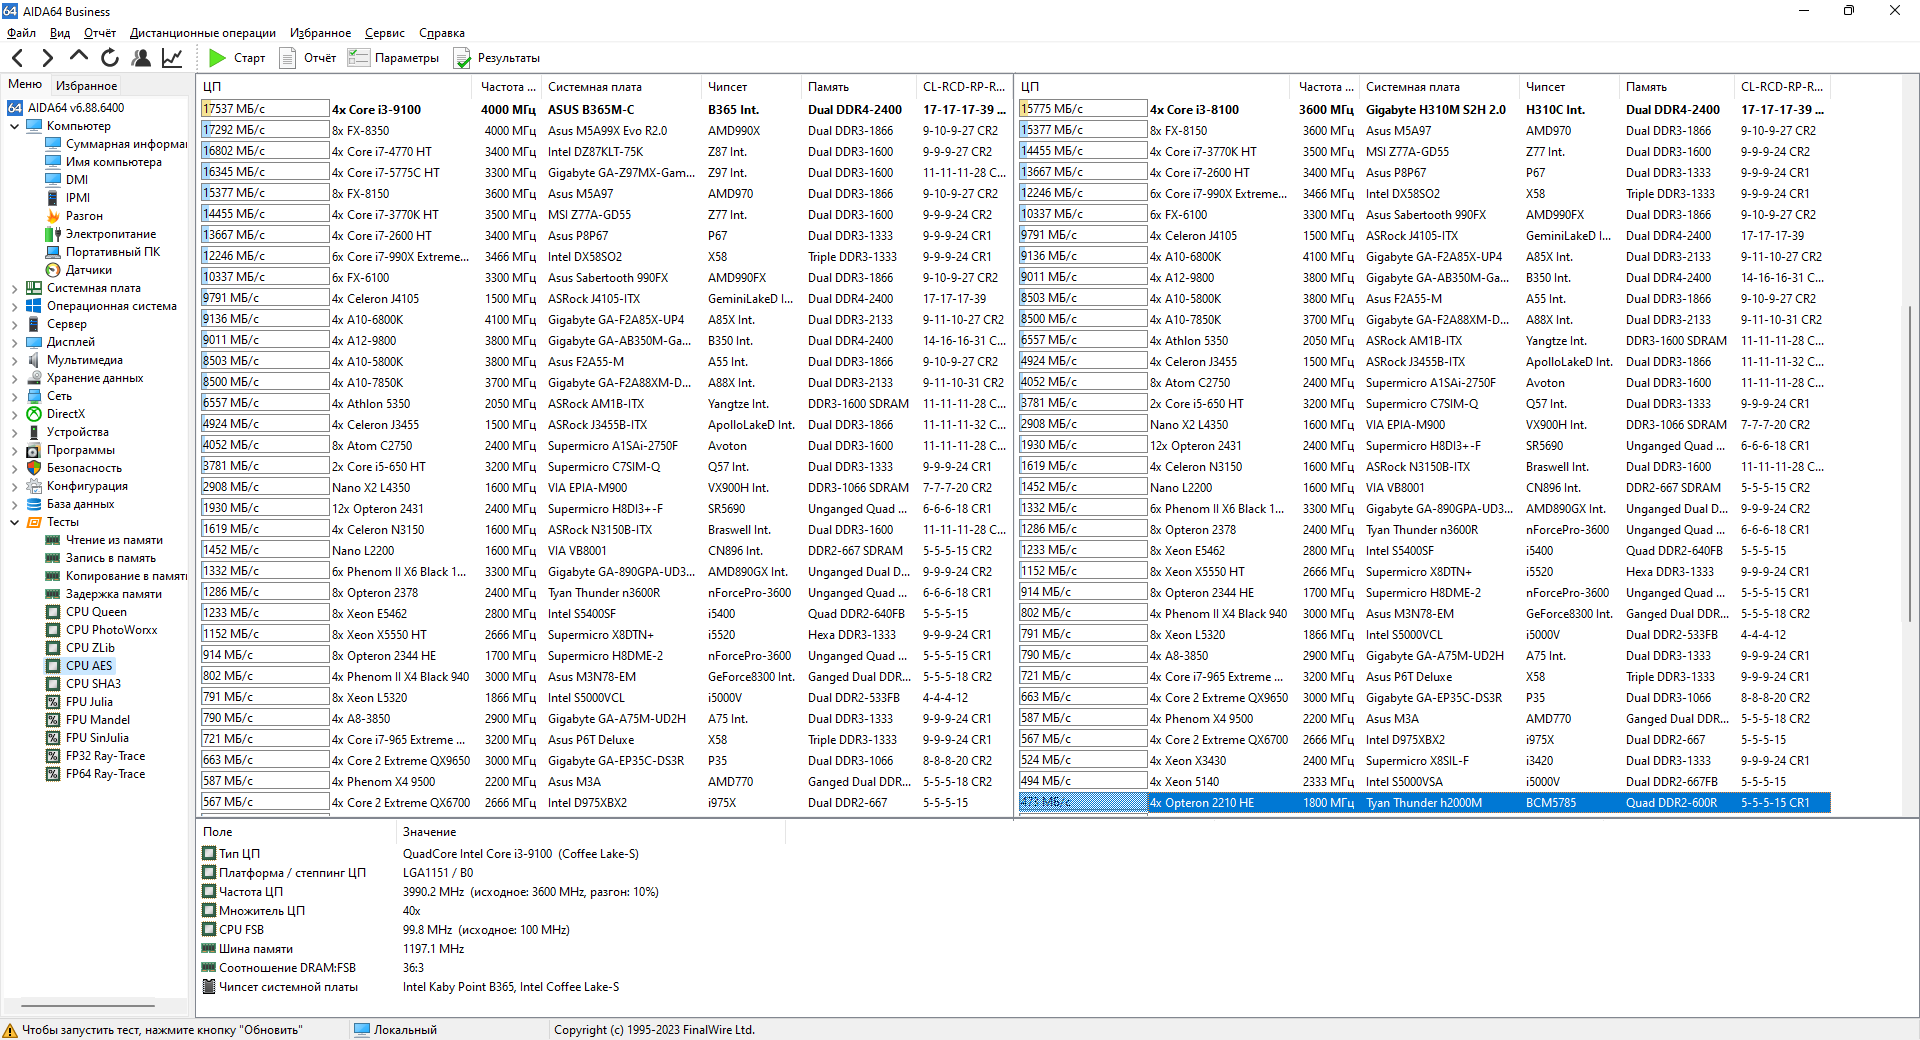Click the Отчёт toolbar button
The image size is (1920, 1040).
click(x=308, y=58)
